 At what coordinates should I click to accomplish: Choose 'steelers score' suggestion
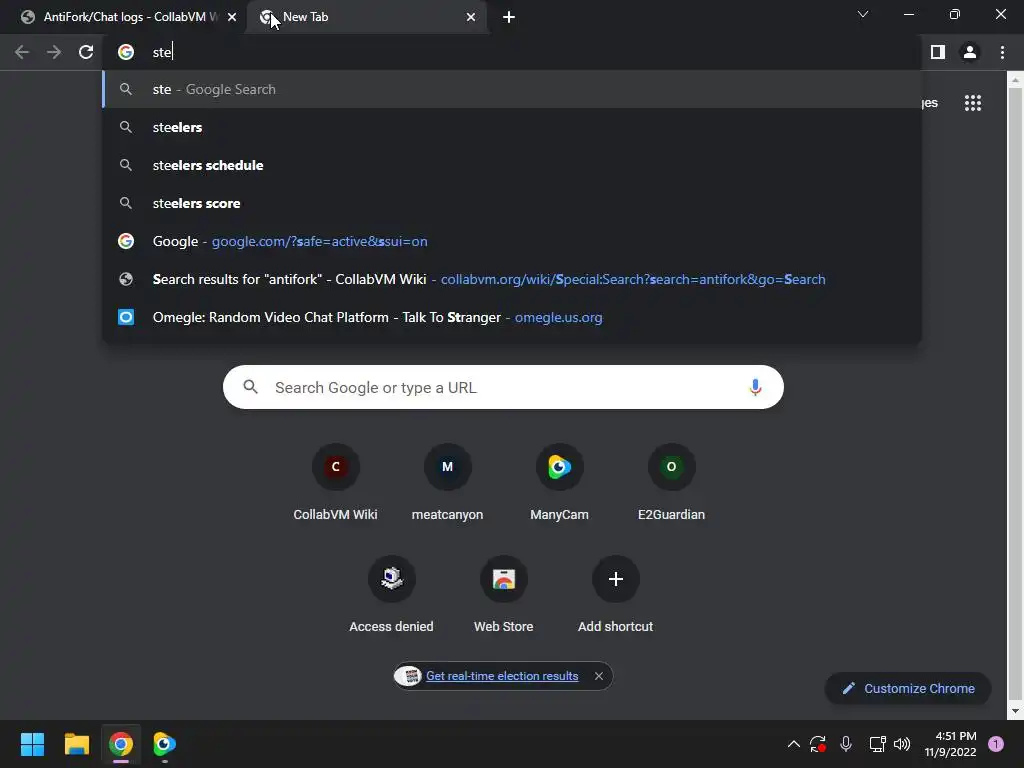click(x=512, y=203)
